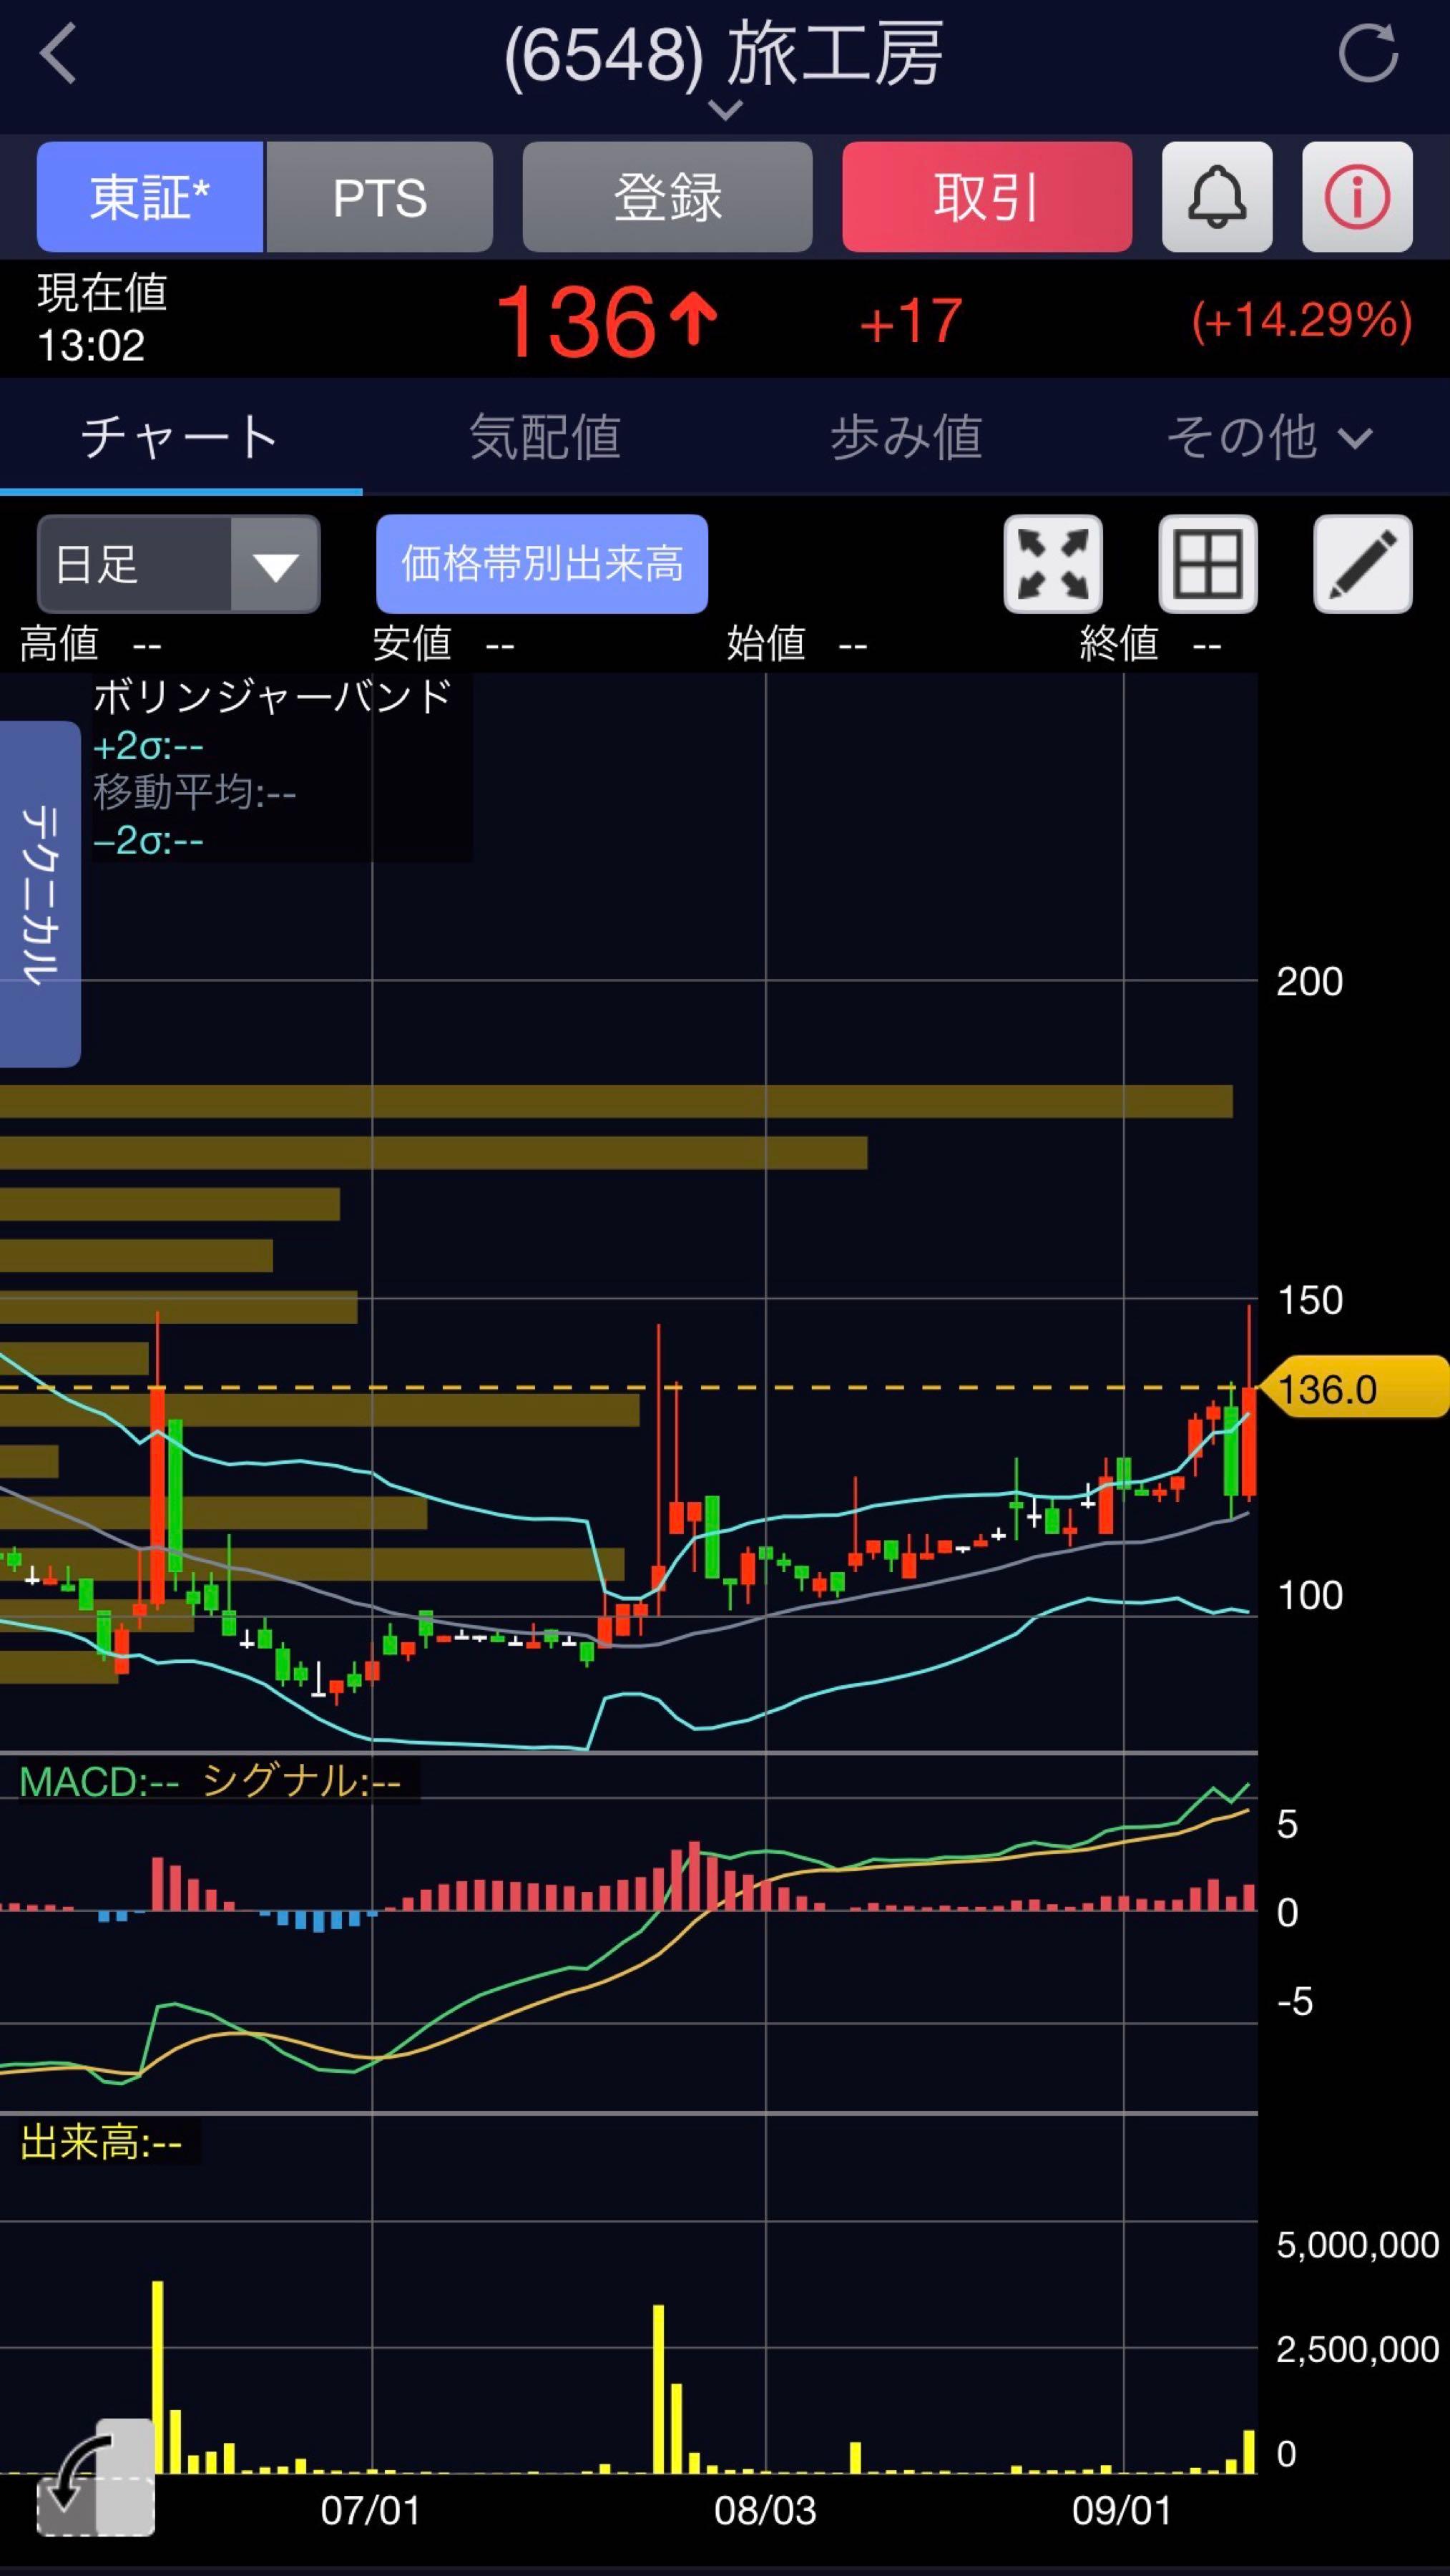Tap the 始値 opening price label
1450x2576 pixels.
[x=766, y=644]
